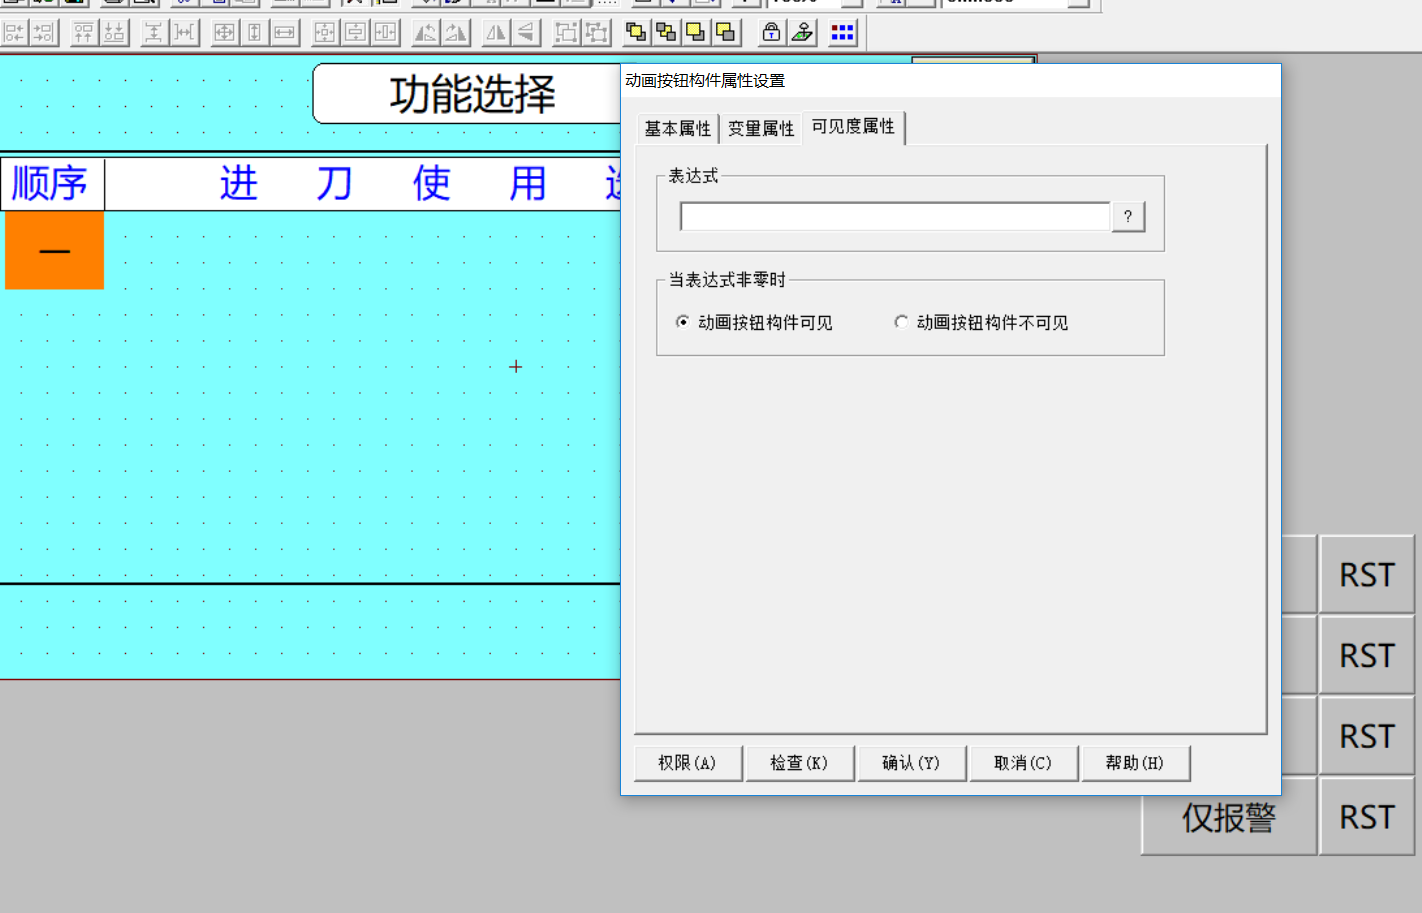Viewport: 1422px width, 913px height.
Task: Open expression picker with the ? button
Action: 1128,216
